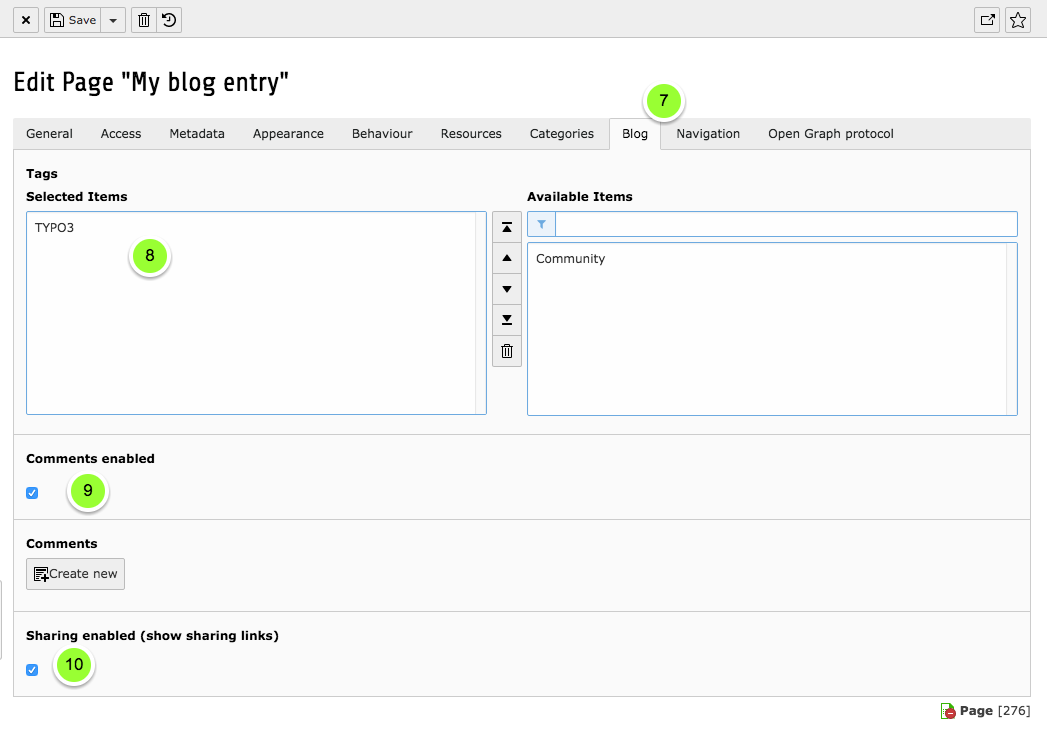Toggle the Comments enabled checkbox

pyautogui.click(x=32, y=493)
